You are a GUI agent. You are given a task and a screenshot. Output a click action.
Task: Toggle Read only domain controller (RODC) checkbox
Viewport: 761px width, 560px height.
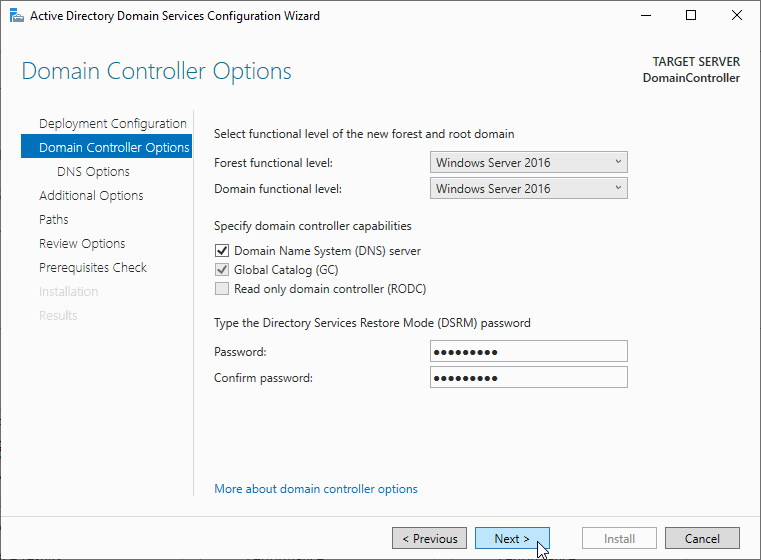tap(222, 289)
